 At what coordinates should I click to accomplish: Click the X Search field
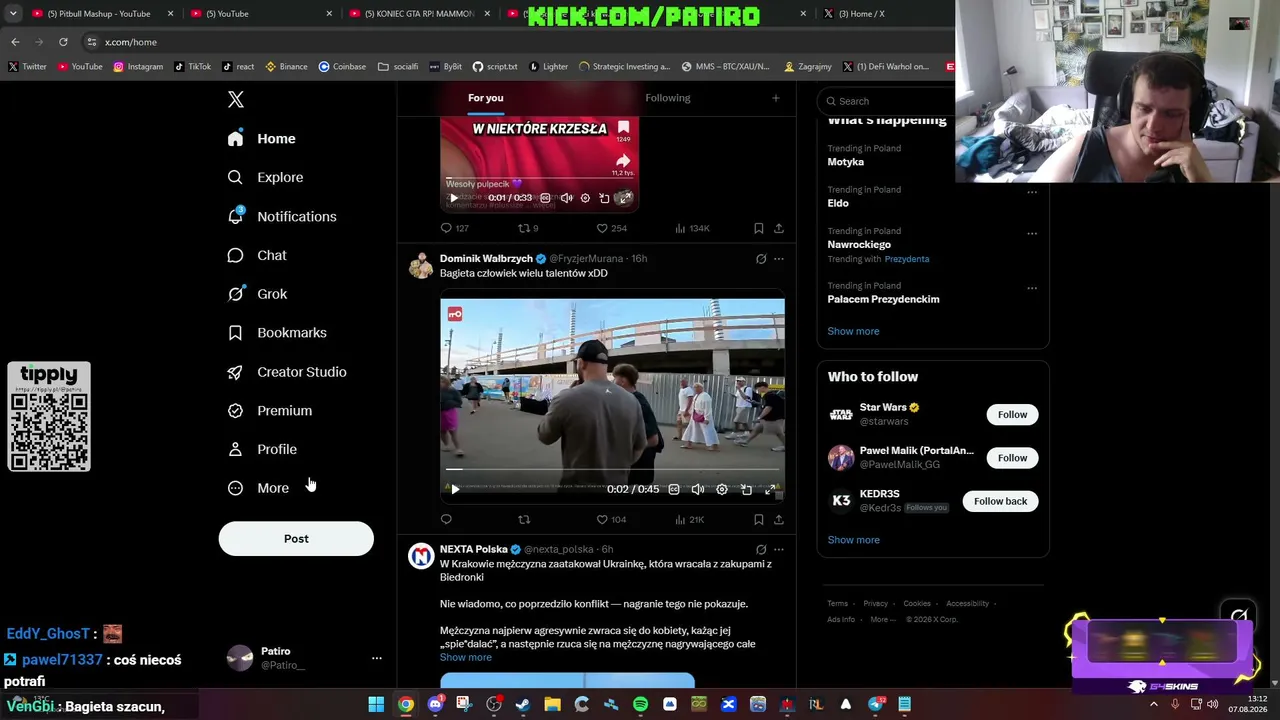coord(885,101)
